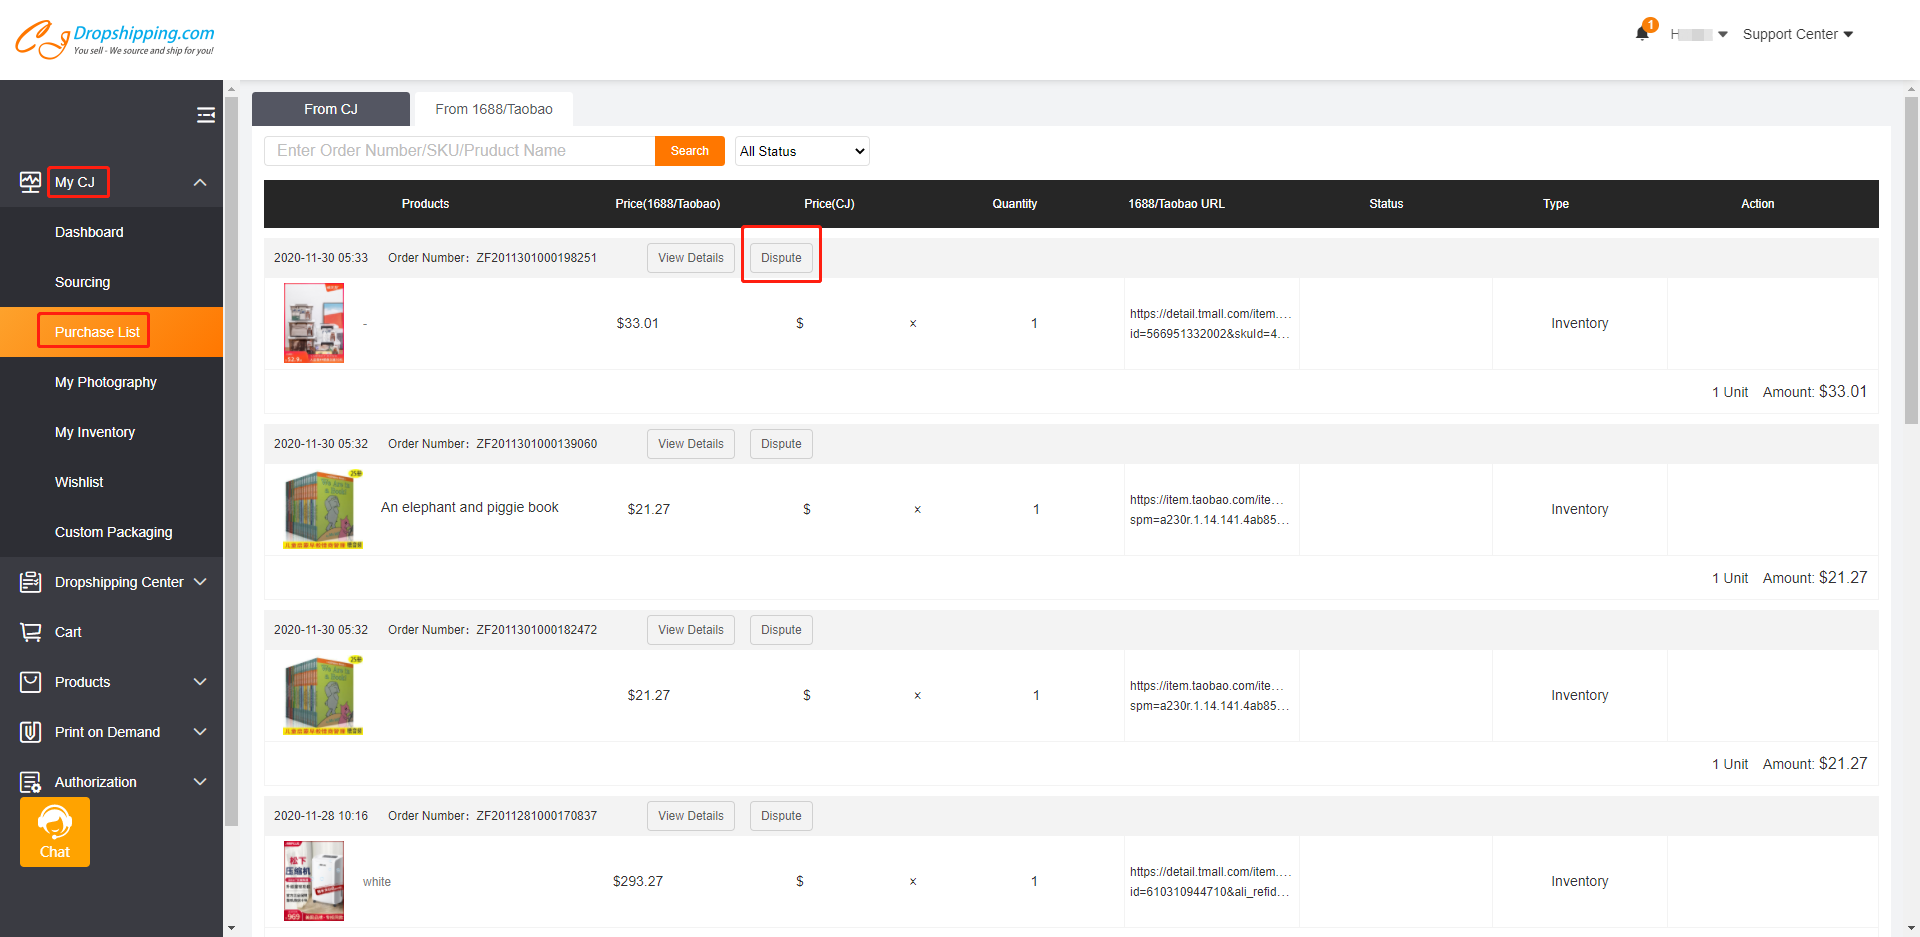Collapse the My CJ menu section
The width and height of the screenshot is (1920, 937).
(200, 182)
